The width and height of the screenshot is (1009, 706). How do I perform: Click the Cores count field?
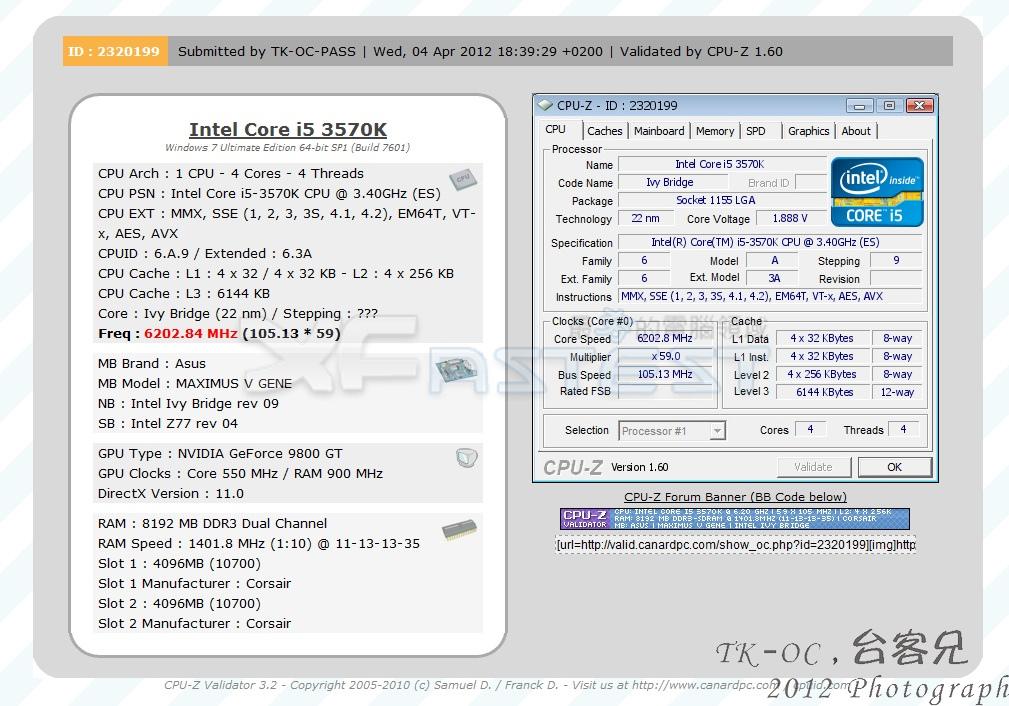[810, 429]
